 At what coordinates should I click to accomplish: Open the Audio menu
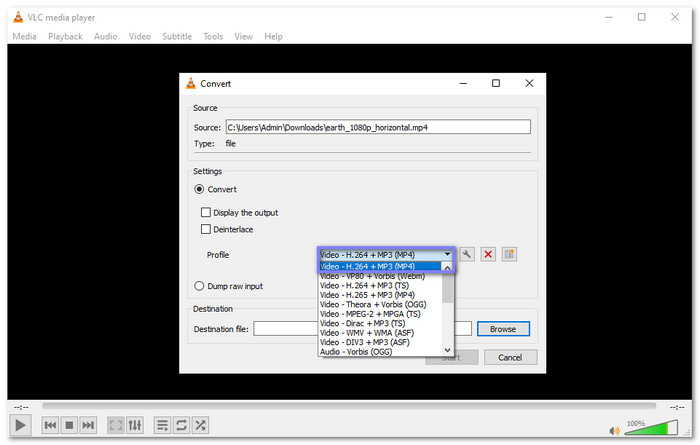105,37
